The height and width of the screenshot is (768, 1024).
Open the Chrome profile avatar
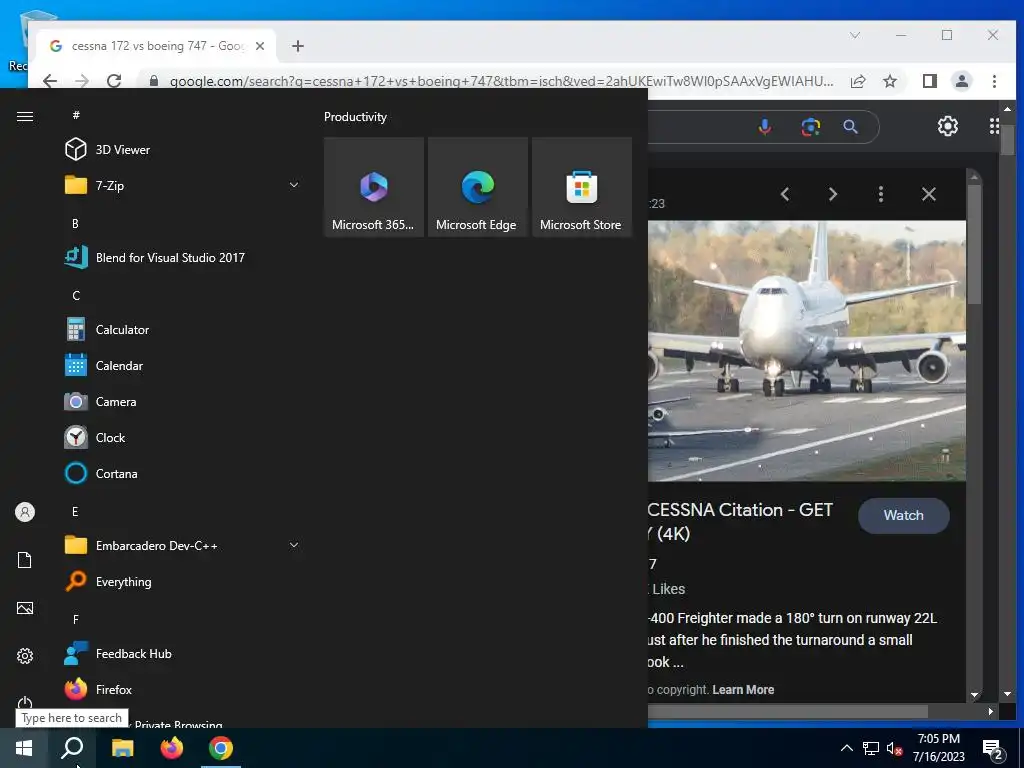pyautogui.click(x=961, y=81)
